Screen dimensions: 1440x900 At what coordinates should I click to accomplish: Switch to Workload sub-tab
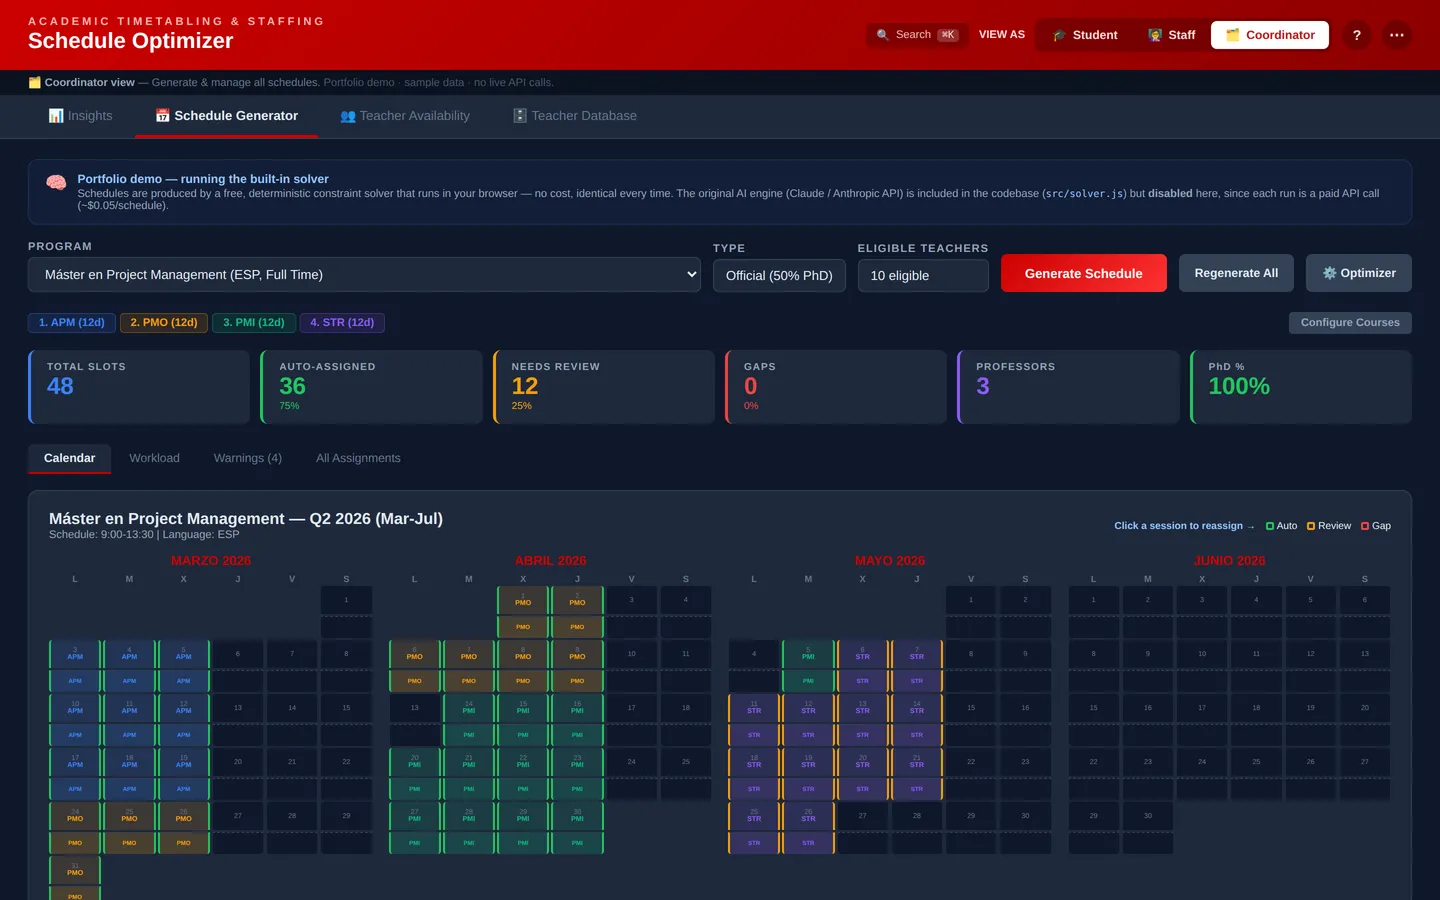point(154,458)
